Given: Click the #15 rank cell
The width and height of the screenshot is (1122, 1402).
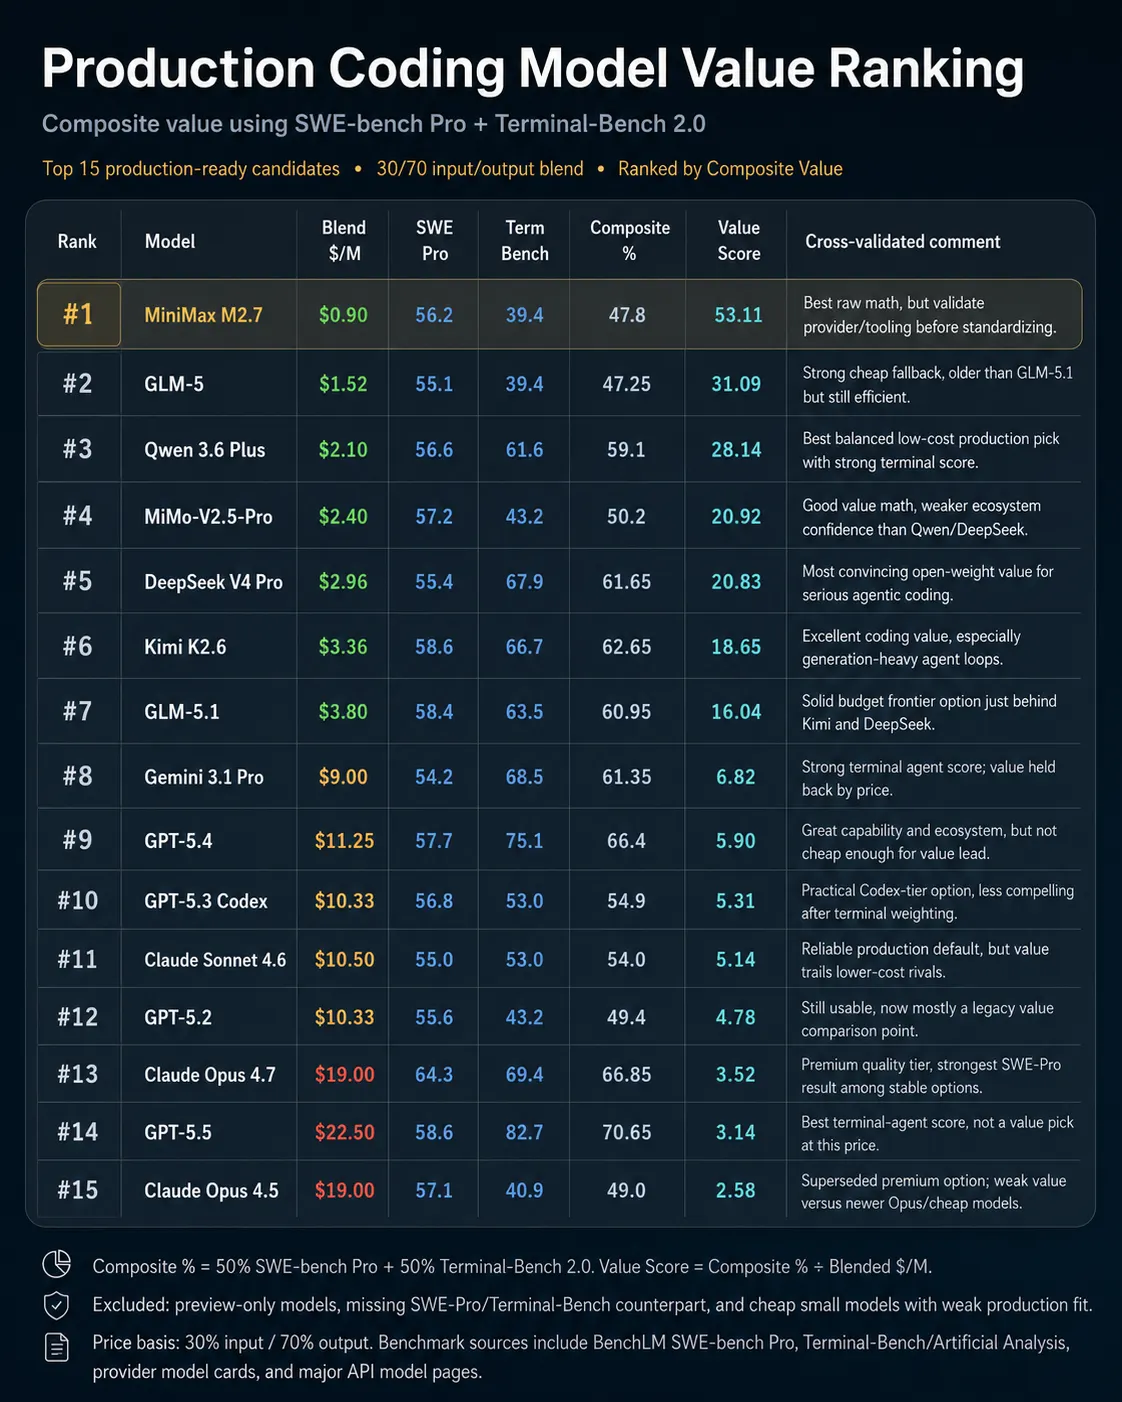Looking at the screenshot, I should (78, 1190).
